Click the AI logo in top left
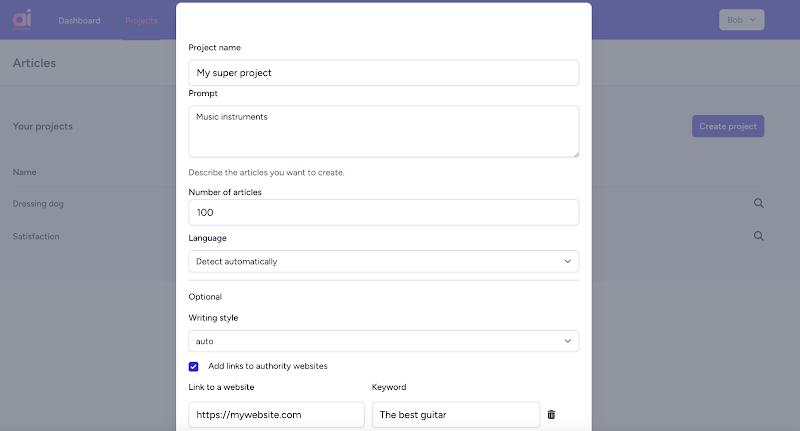800x431 pixels. click(x=22, y=20)
